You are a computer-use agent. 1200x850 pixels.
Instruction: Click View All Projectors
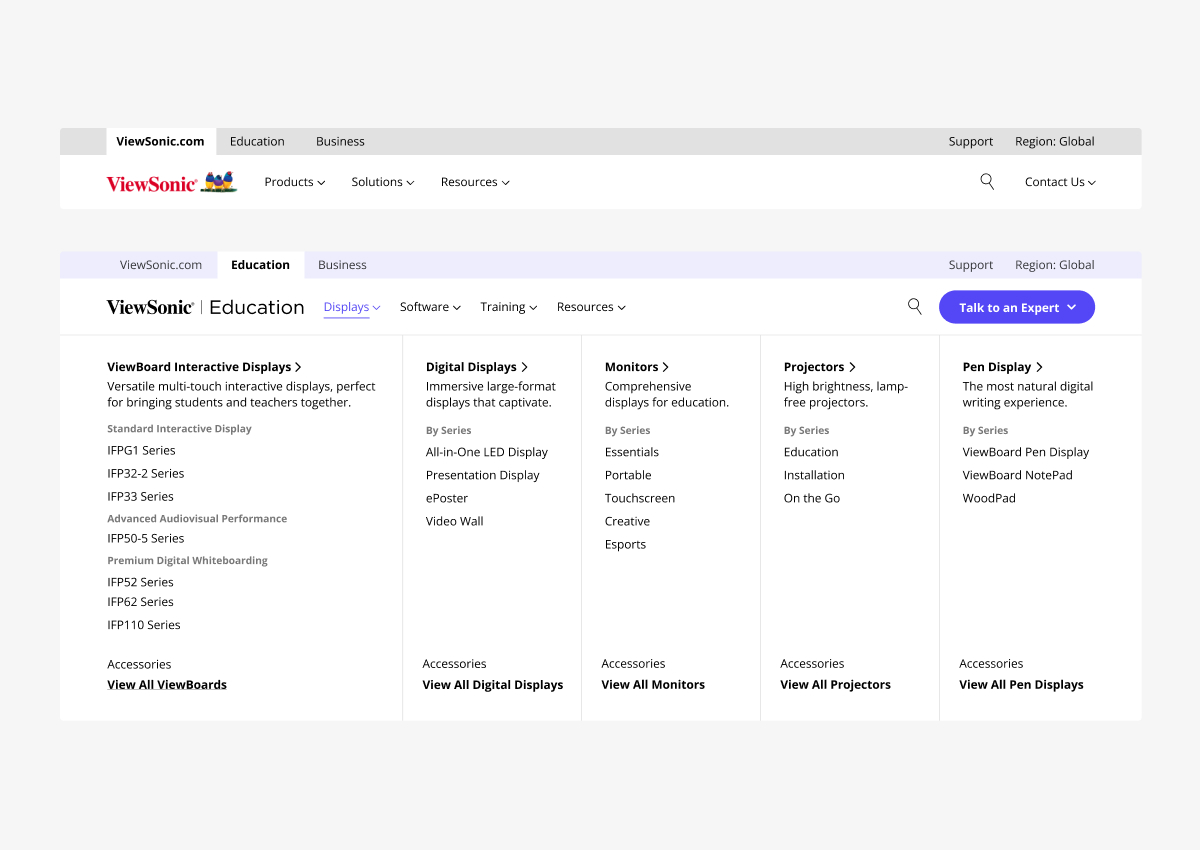pos(835,685)
